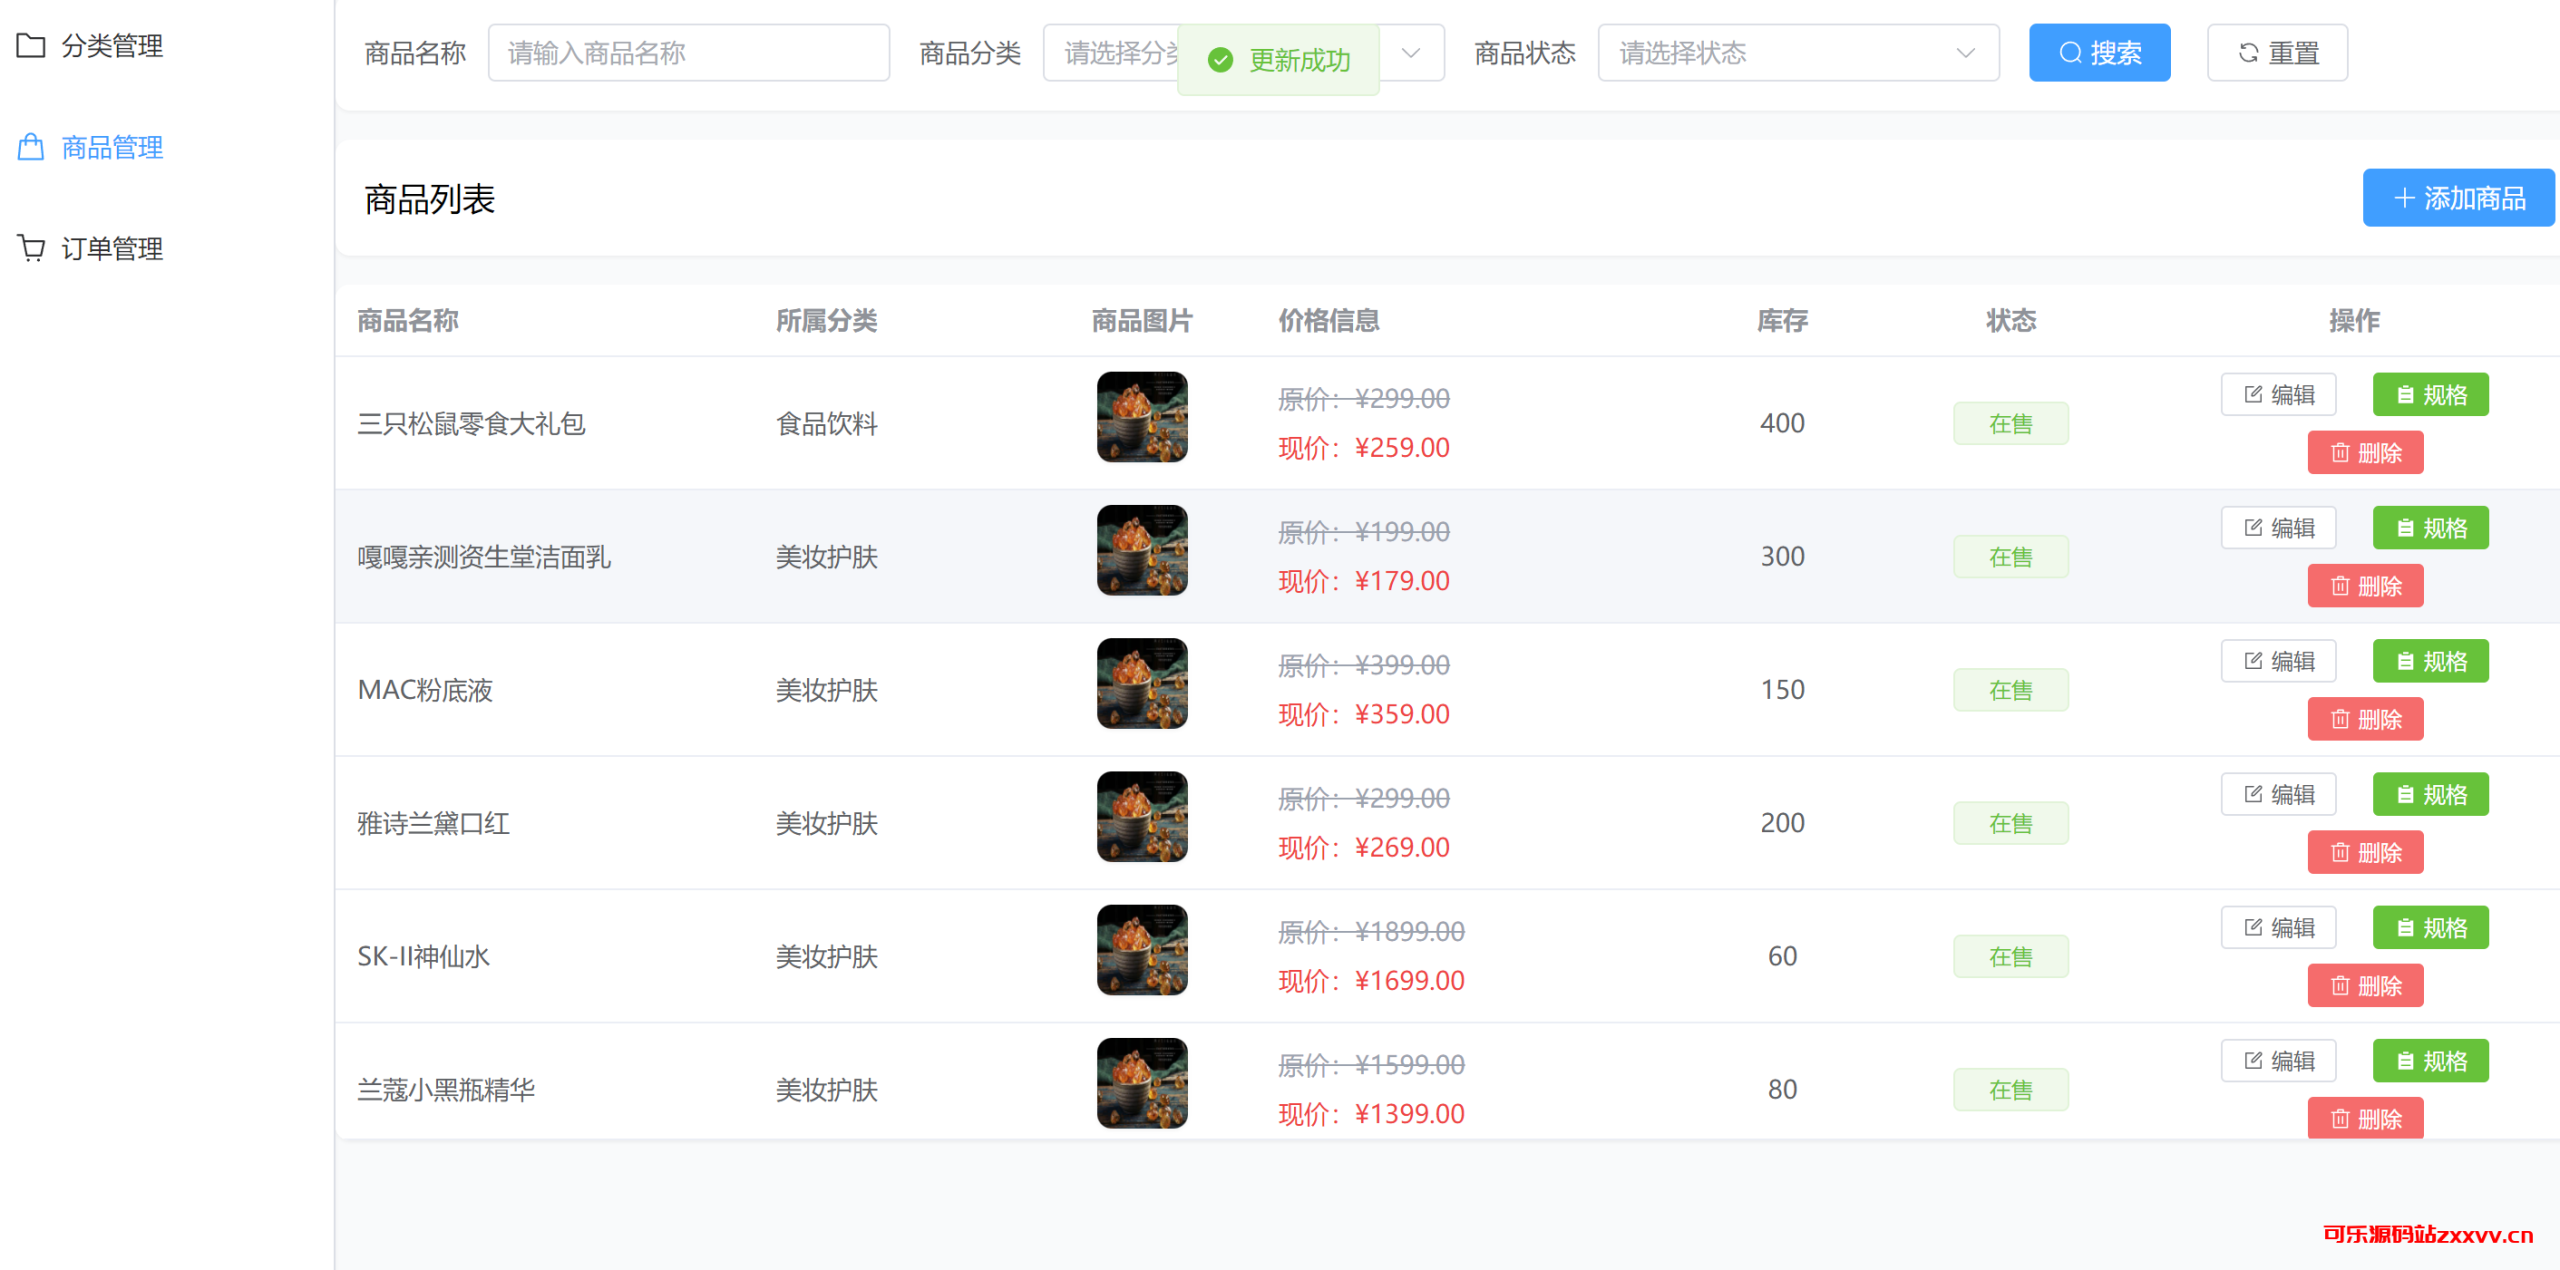
Task: Edit the MAC粉底液 product
Action: [x=2278, y=661]
